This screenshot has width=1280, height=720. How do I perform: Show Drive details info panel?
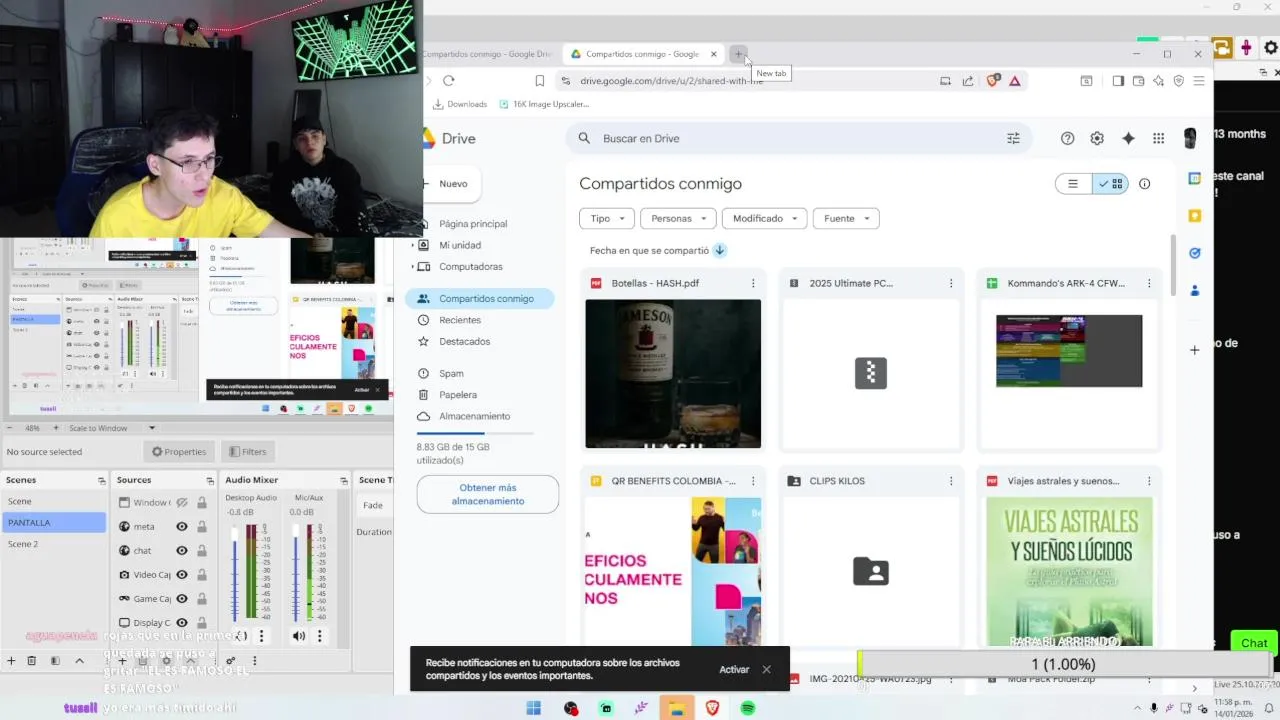1145,184
